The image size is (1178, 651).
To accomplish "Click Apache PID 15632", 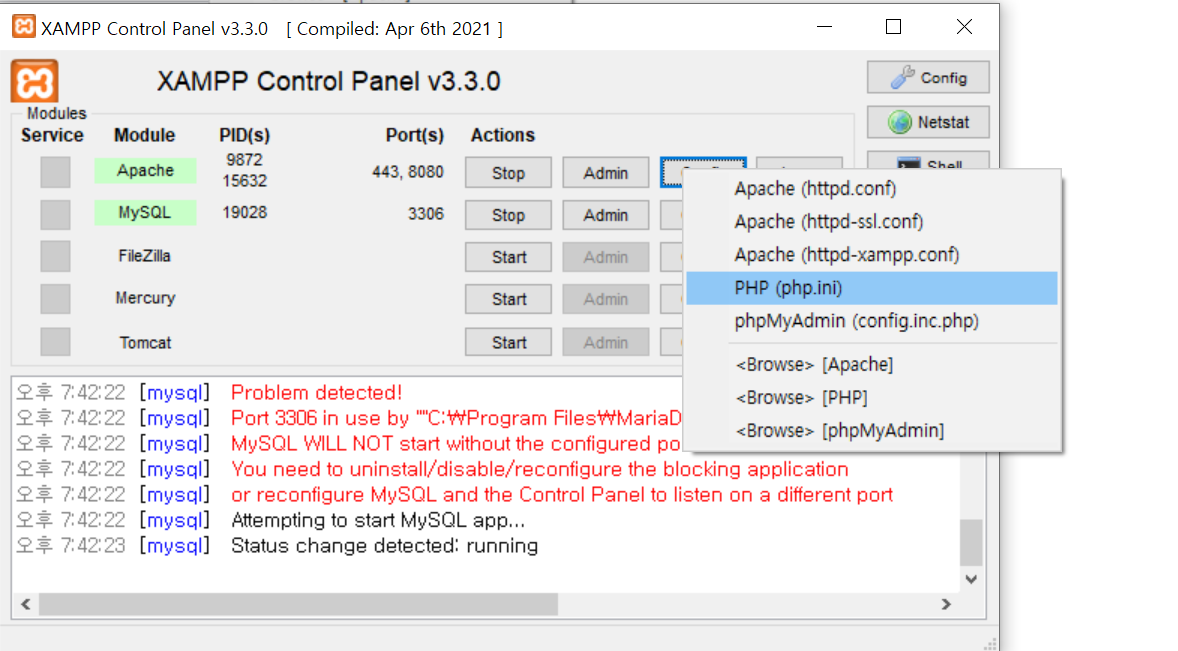I will point(244,181).
